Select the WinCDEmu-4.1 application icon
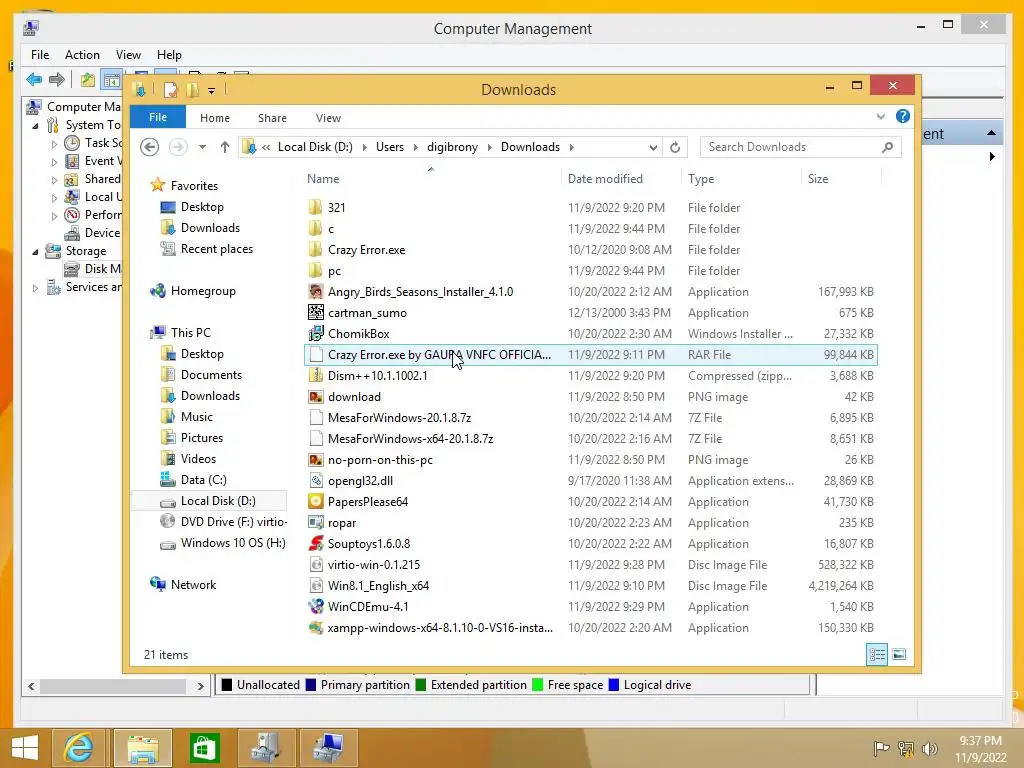This screenshot has height=768, width=1024. 316,607
